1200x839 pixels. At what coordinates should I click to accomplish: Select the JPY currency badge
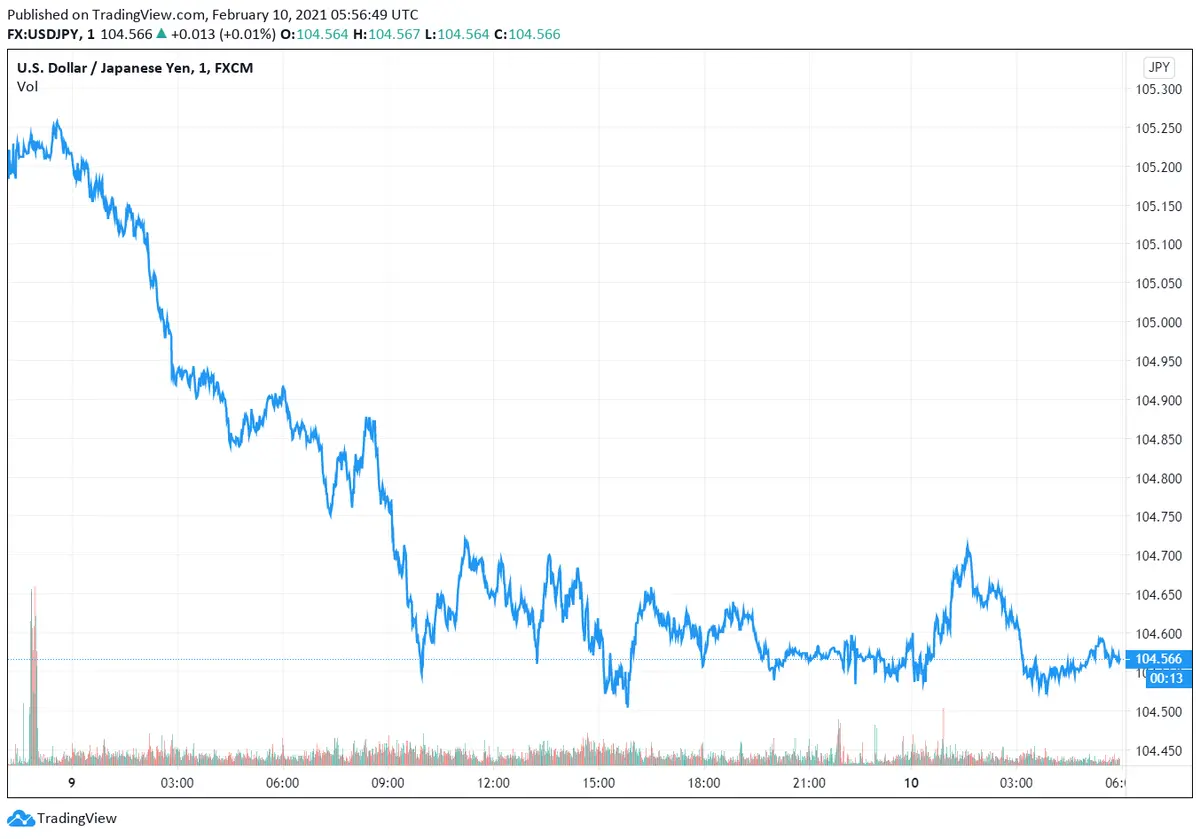tap(1158, 68)
